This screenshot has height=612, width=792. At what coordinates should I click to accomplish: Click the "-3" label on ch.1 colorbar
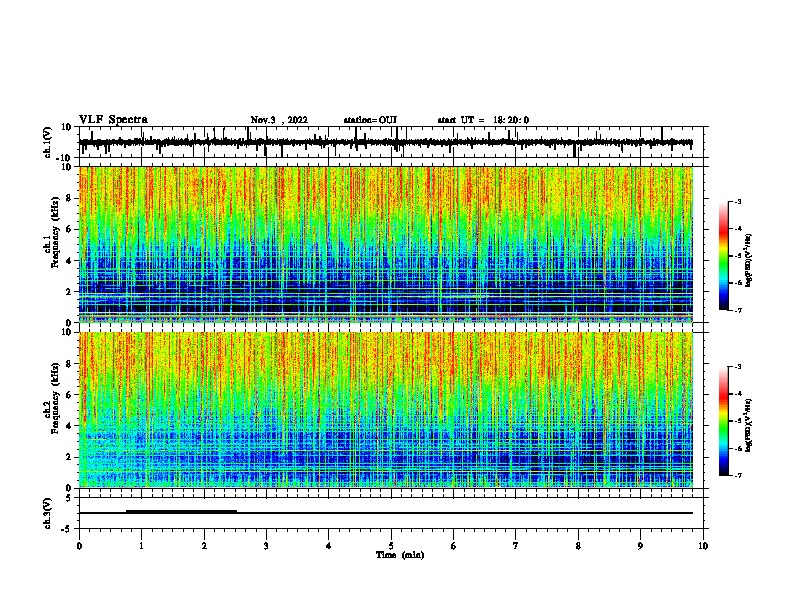click(737, 201)
